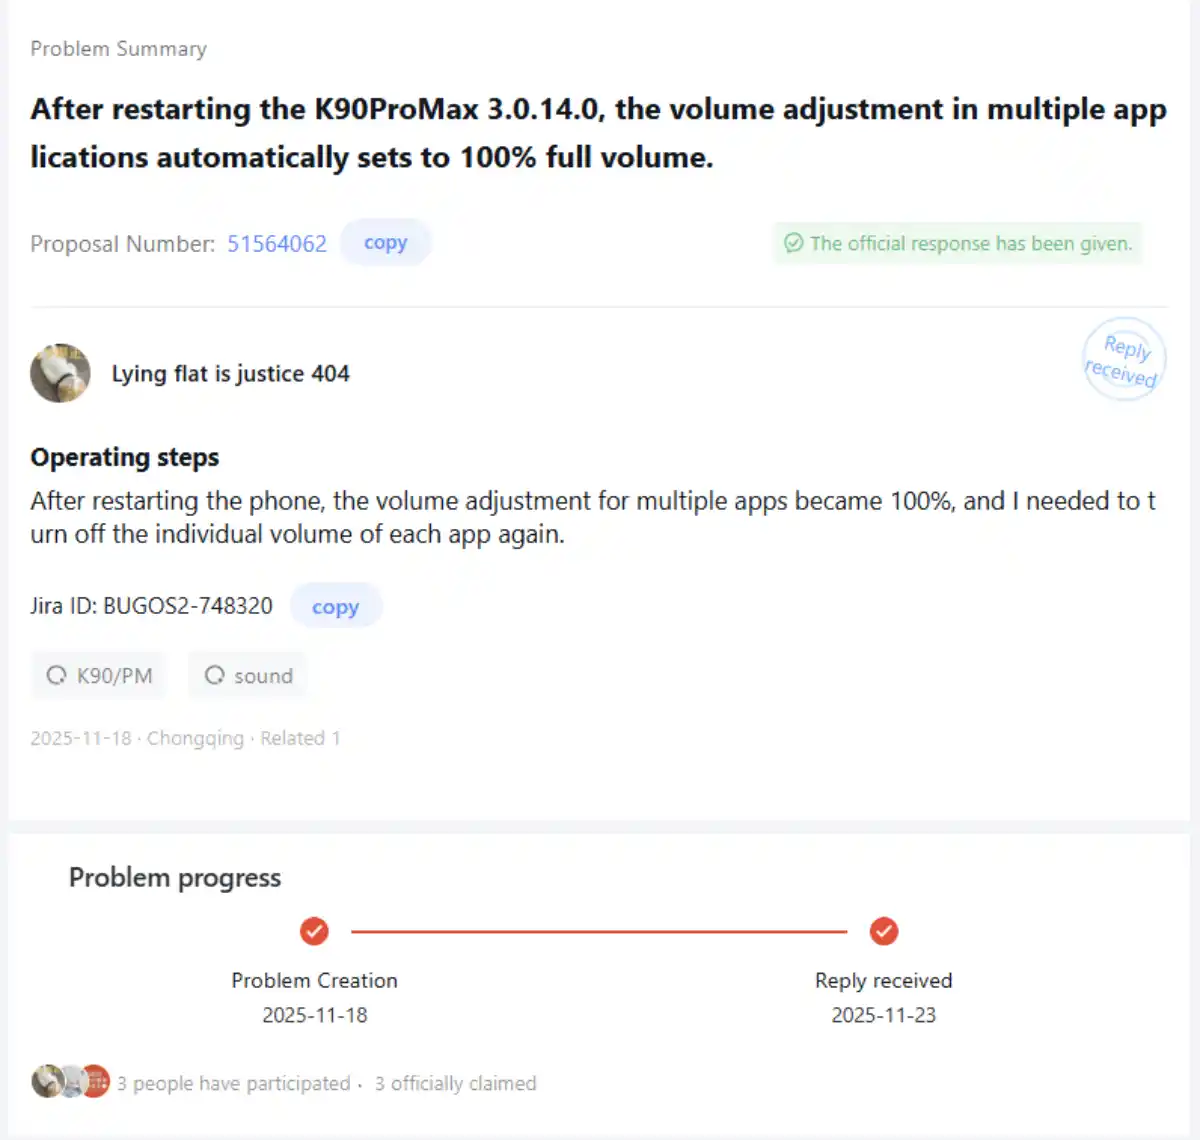The height and width of the screenshot is (1140, 1200).
Task: Click the green check icon in official response badge
Action: pos(793,243)
